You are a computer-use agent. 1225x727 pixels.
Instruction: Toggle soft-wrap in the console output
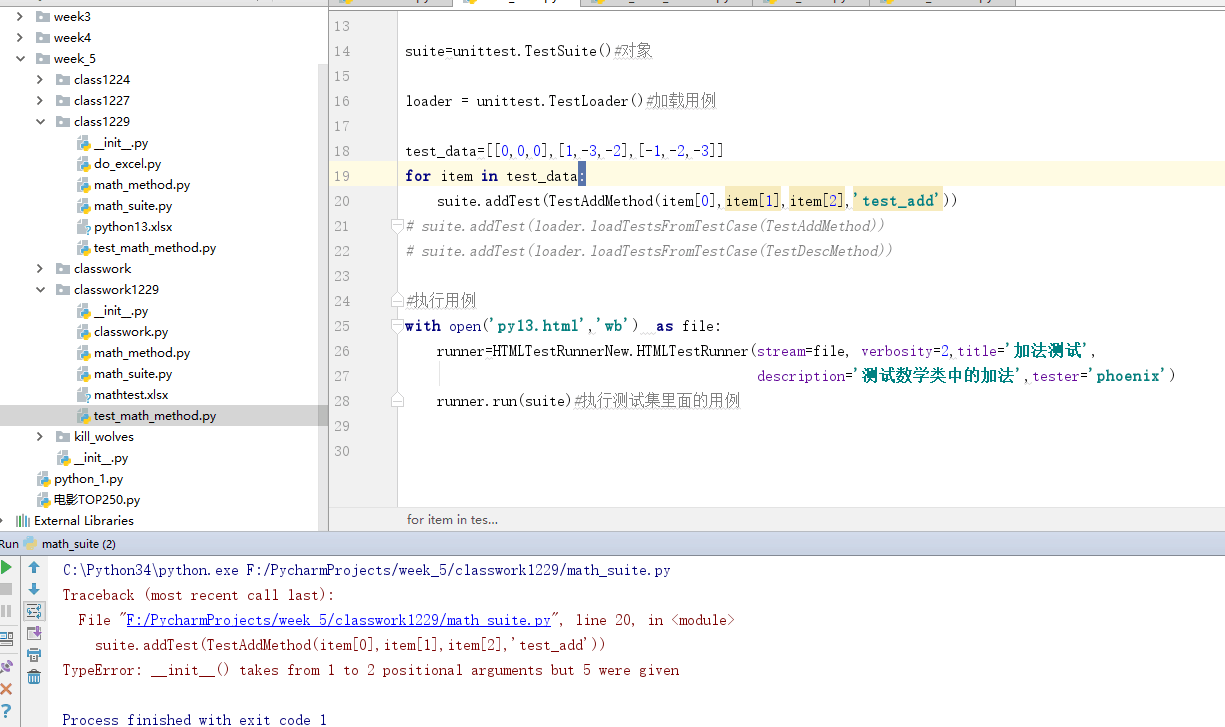click(34, 611)
